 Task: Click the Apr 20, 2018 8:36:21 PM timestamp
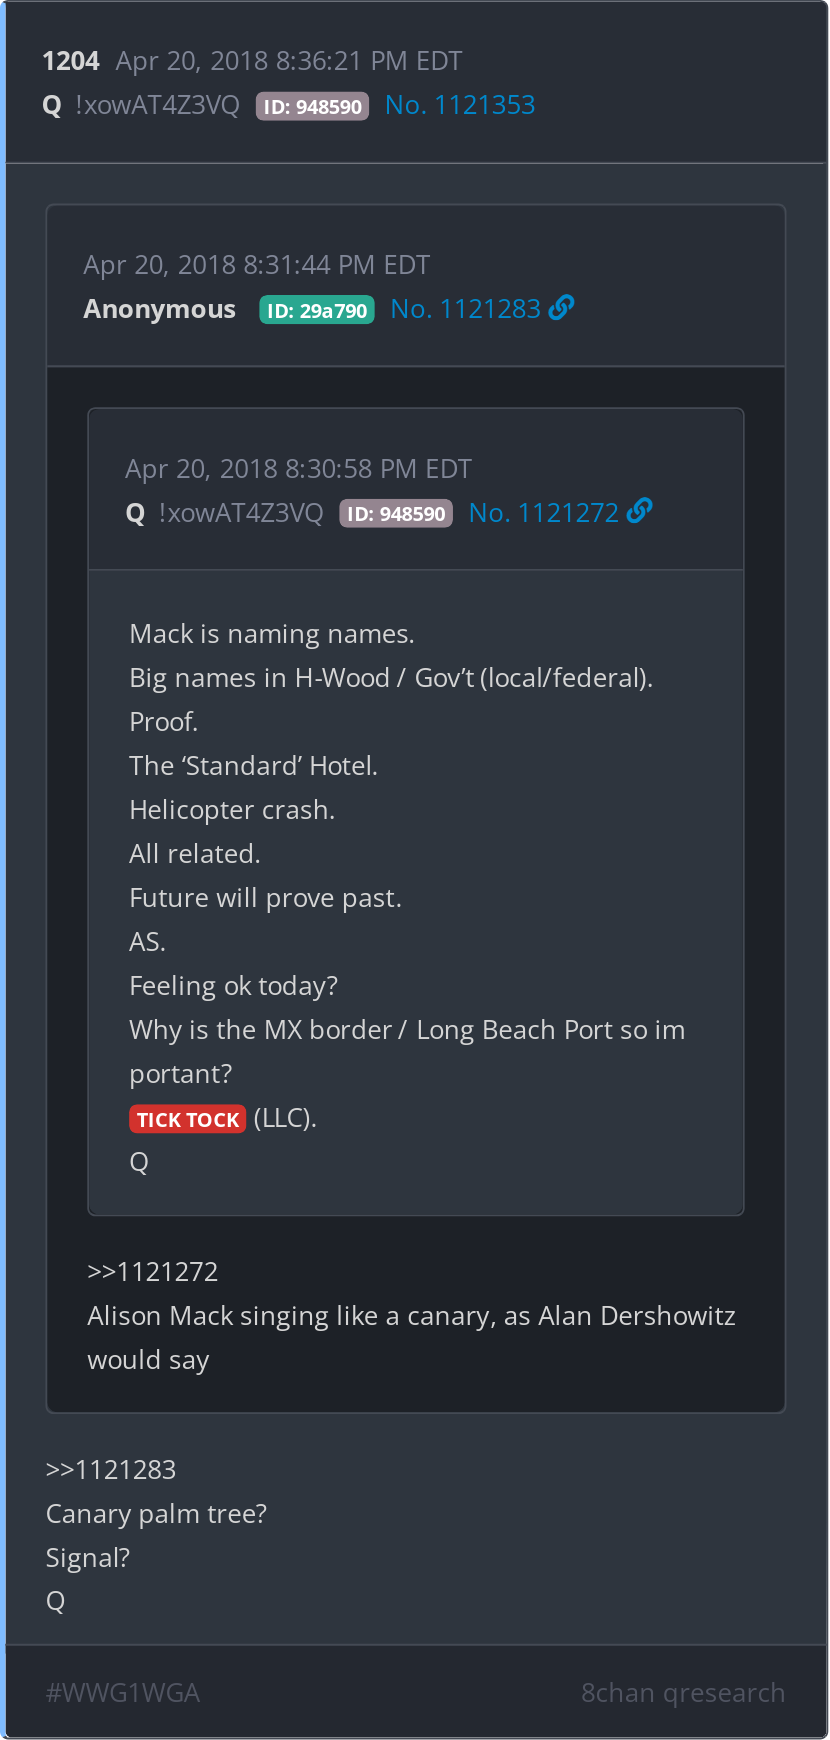tap(289, 61)
